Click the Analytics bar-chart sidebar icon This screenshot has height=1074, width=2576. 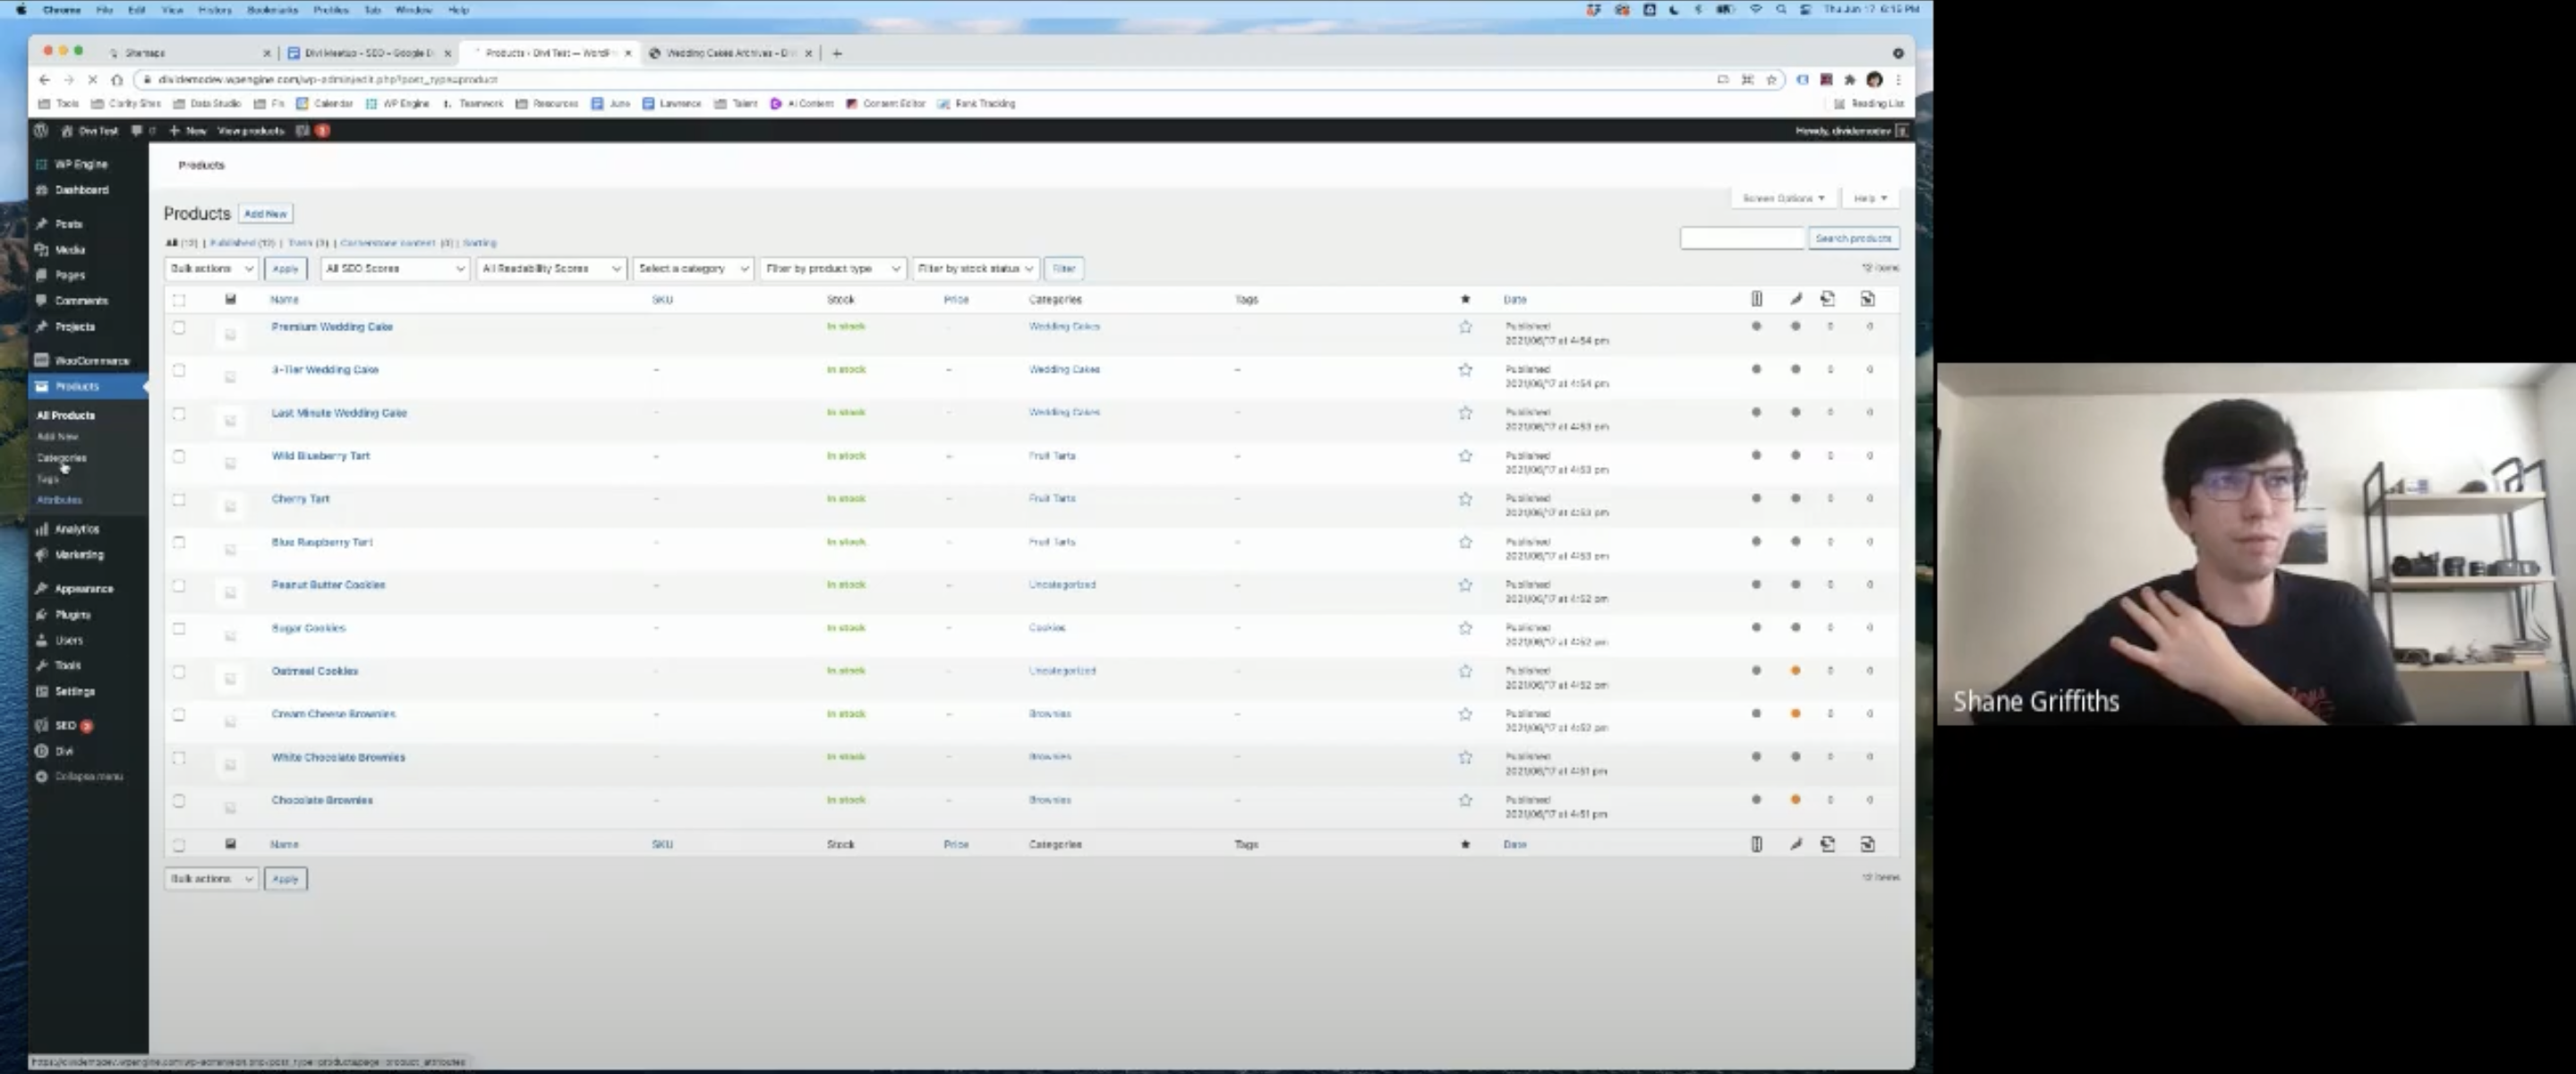[42, 529]
